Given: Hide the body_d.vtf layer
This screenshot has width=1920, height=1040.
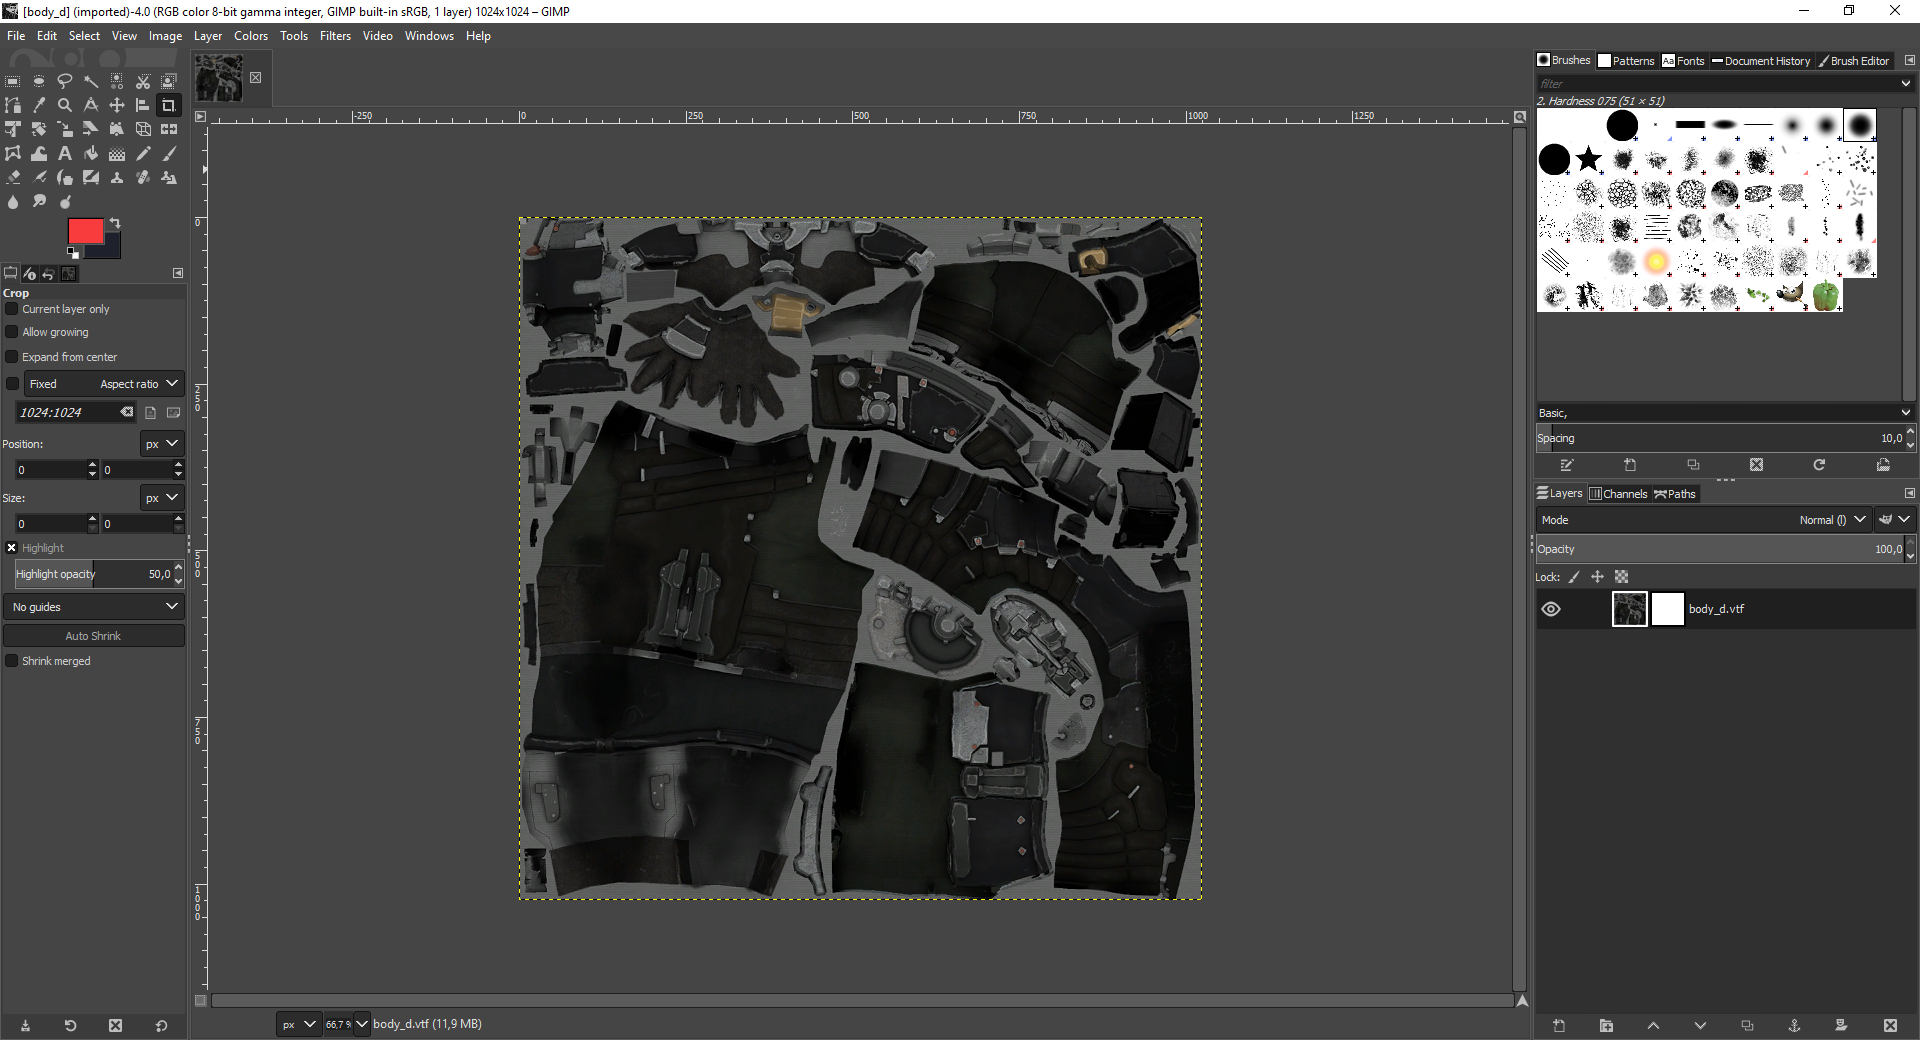Looking at the screenshot, I should coord(1551,609).
